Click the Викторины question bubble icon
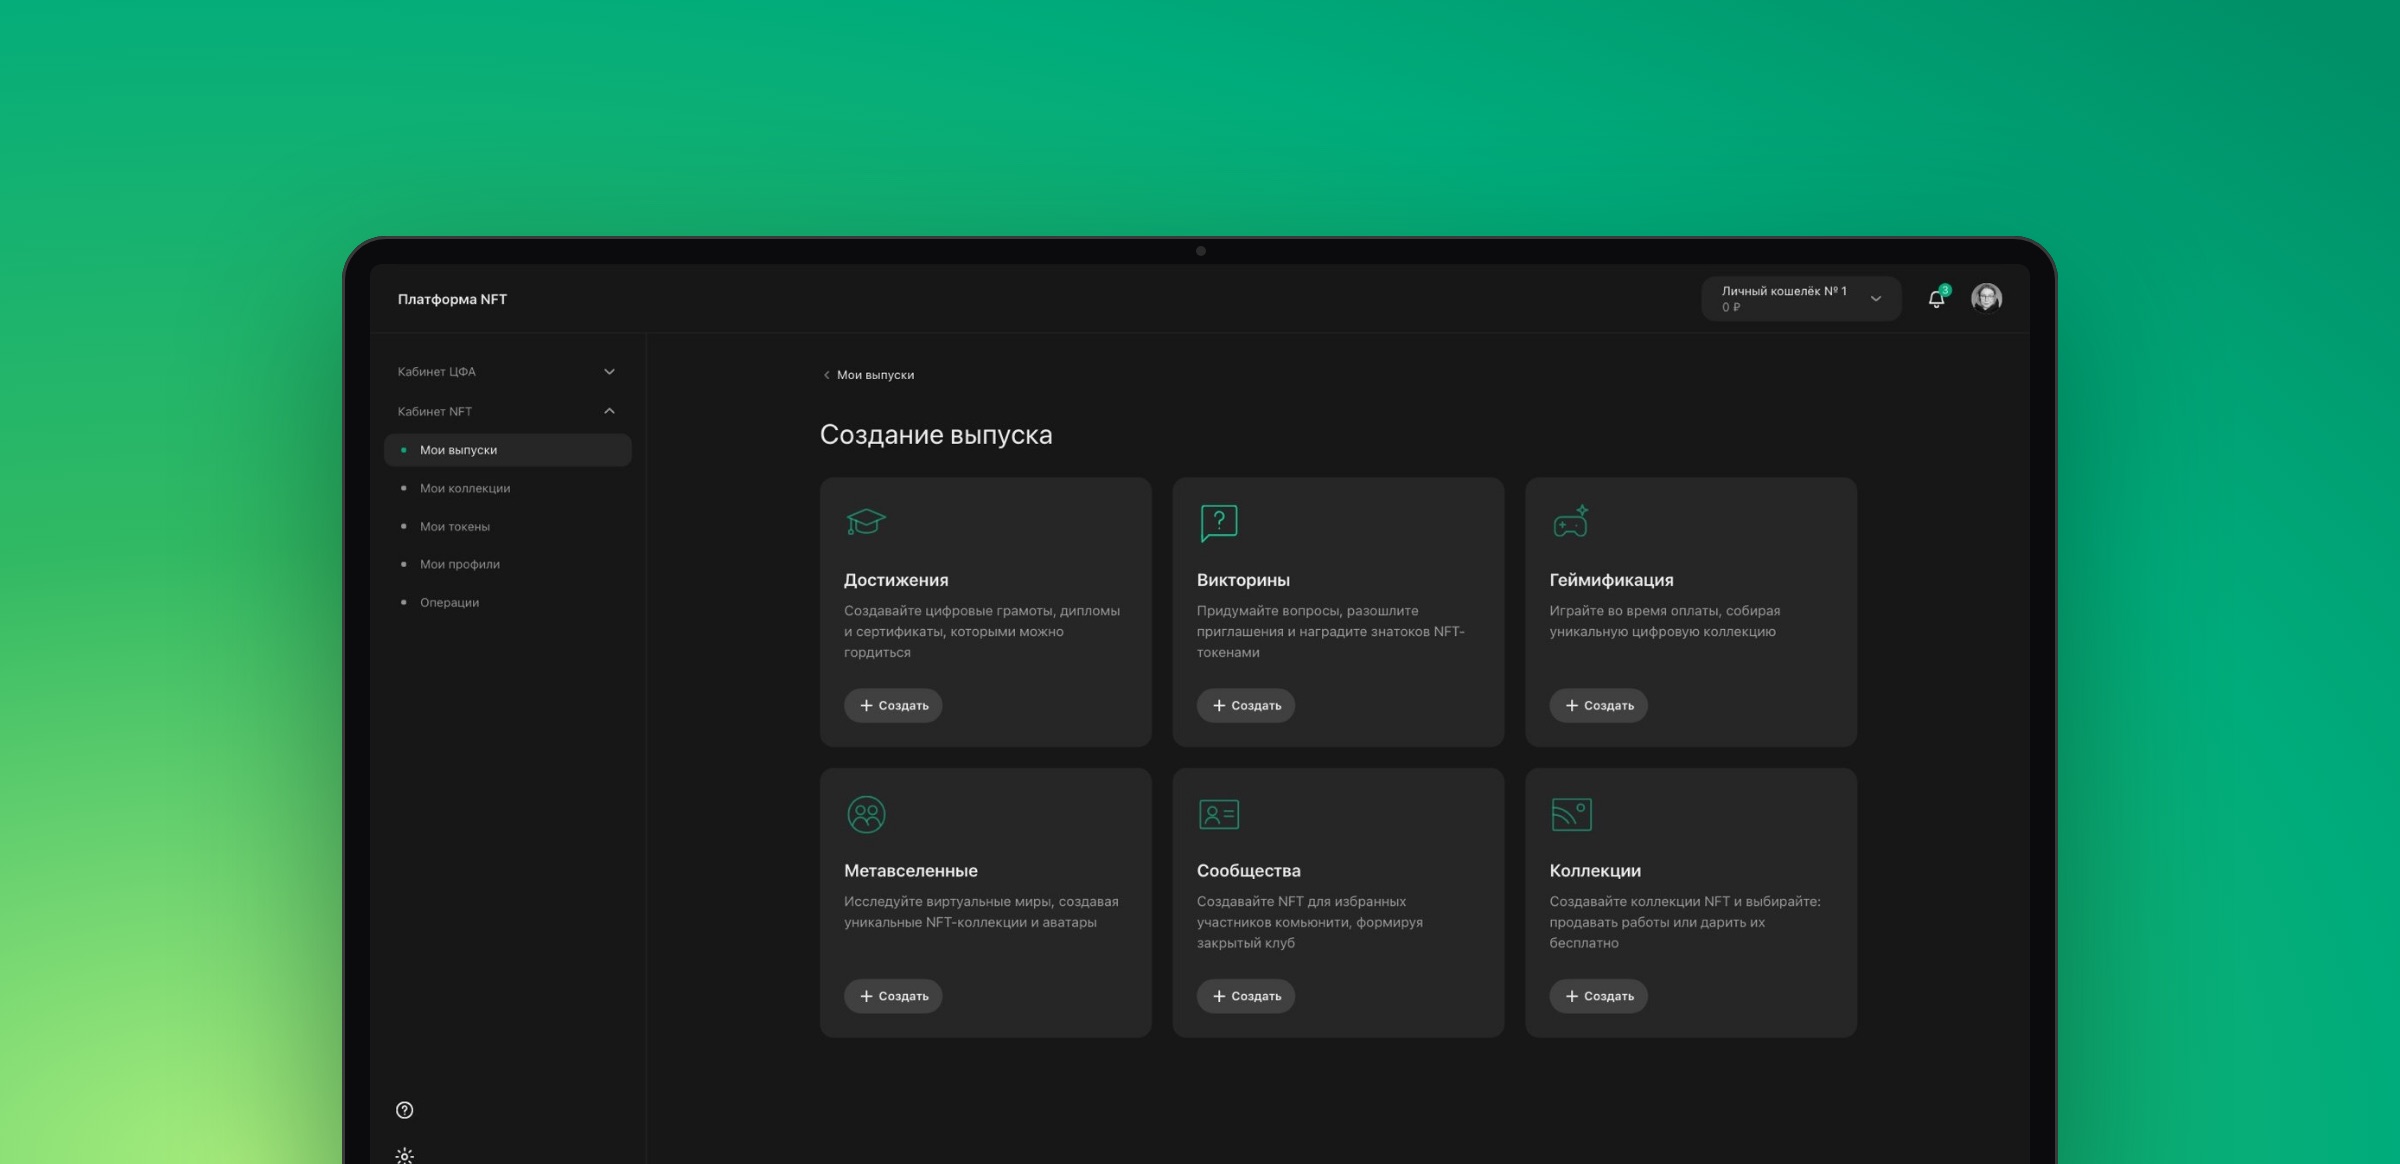 point(1218,523)
